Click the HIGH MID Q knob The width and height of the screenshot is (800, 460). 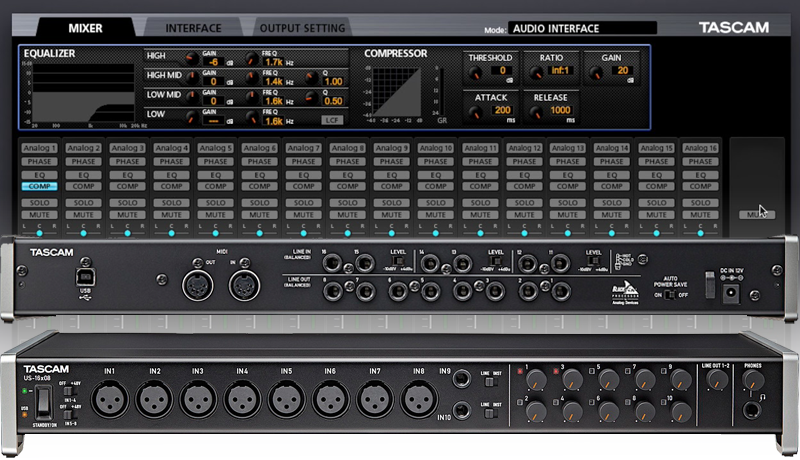(311, 78)
